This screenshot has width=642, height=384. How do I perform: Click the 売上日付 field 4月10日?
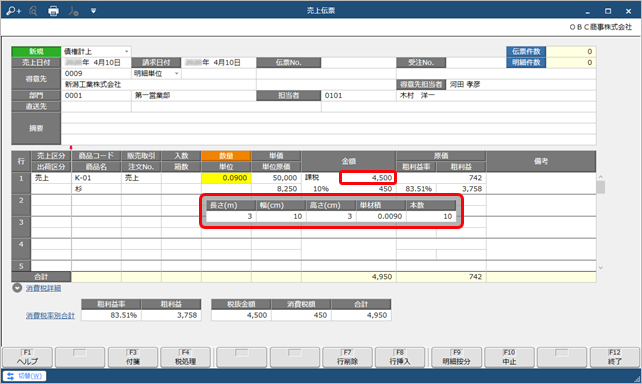click(96, 63)
